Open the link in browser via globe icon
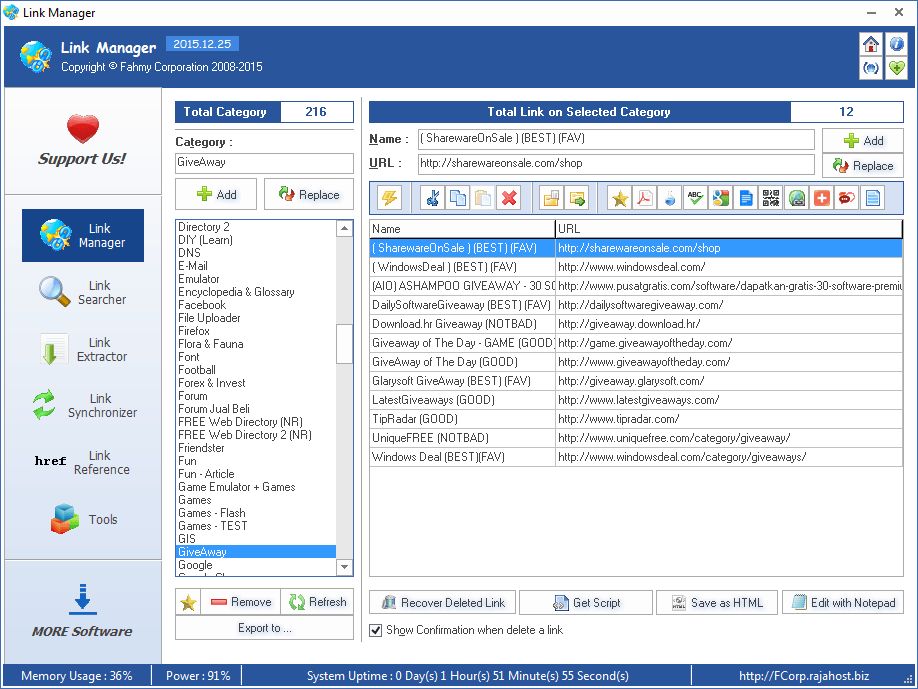Viewport: 918px width, 689px height. coord(794,197)
